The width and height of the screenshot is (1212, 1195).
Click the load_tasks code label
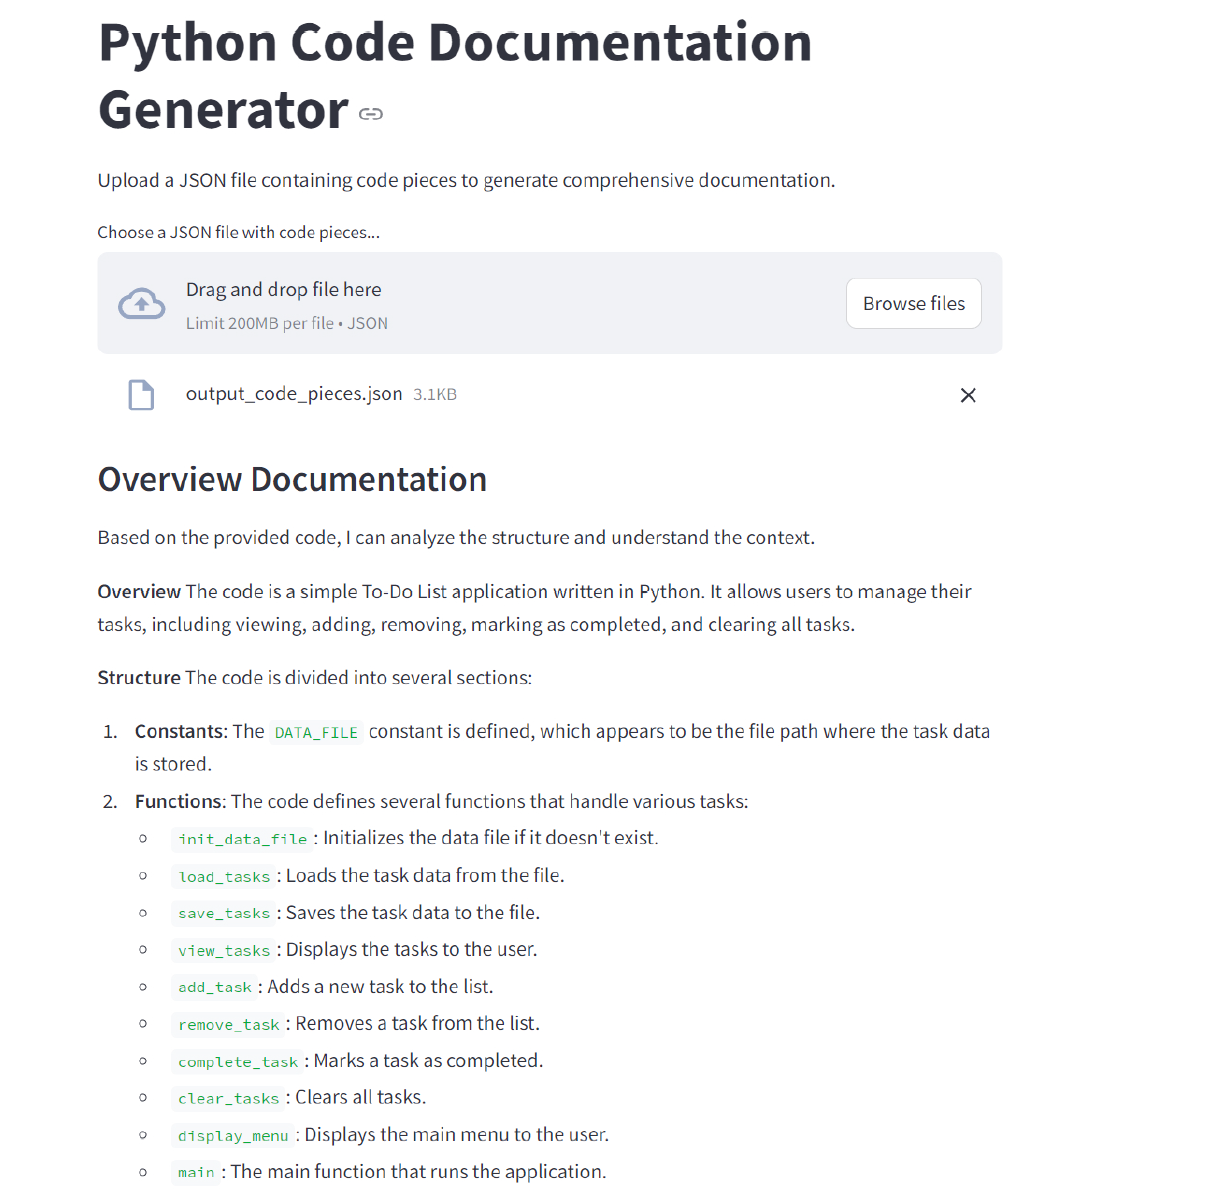(x=224, y=876)
